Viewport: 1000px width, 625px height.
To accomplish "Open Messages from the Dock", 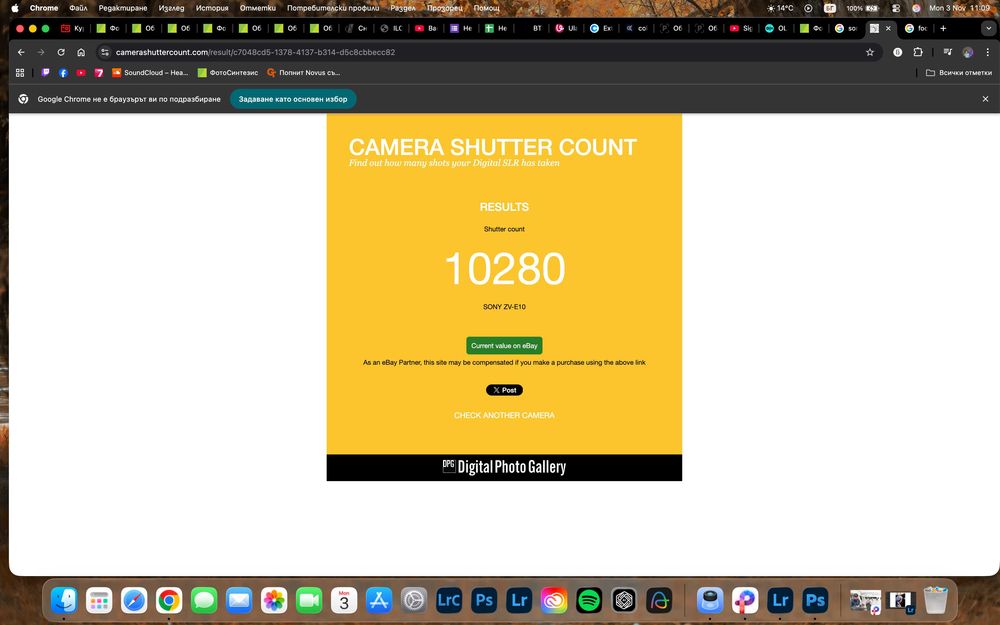I will 204,600.
